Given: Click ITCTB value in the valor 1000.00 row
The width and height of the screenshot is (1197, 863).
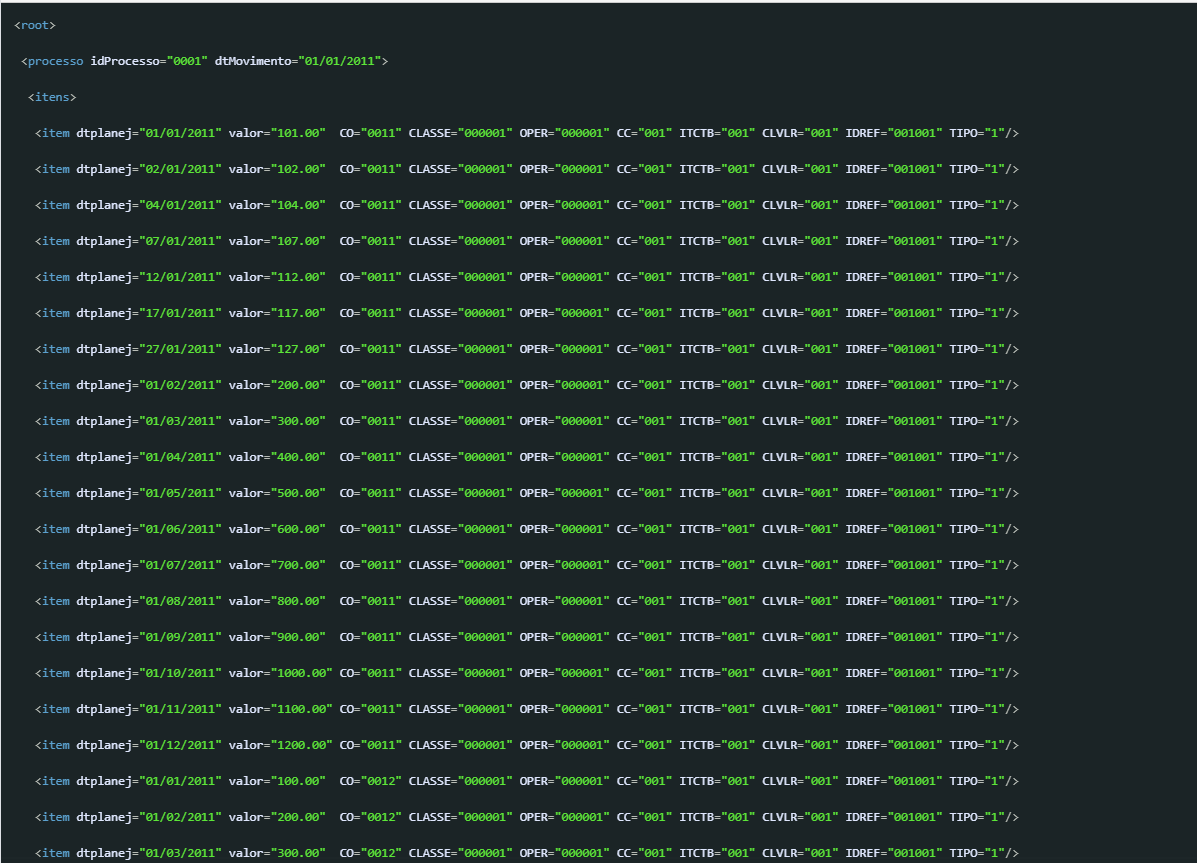Looking at the screenshot, I should 738,673.
